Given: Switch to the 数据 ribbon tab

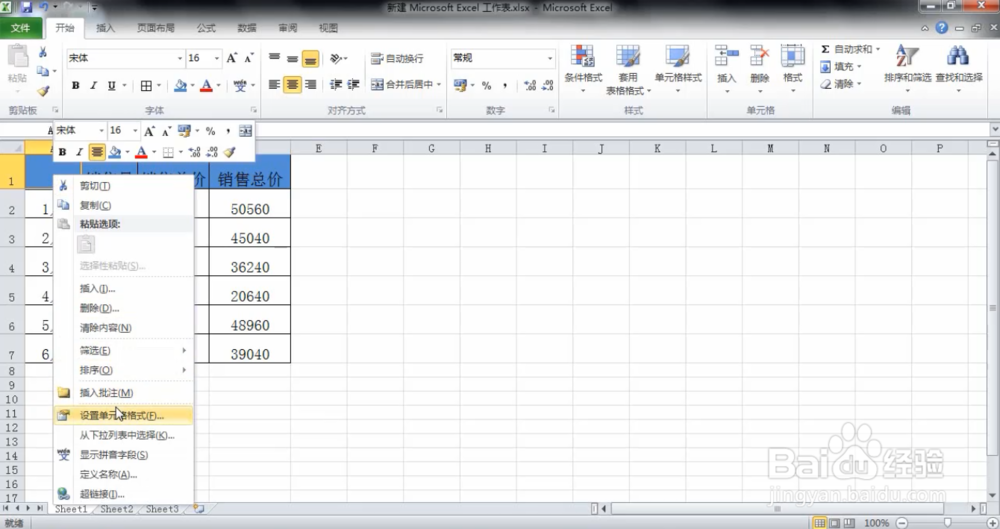Looking at the screenshot, I should pyautogui.click(x=247, y=28).
